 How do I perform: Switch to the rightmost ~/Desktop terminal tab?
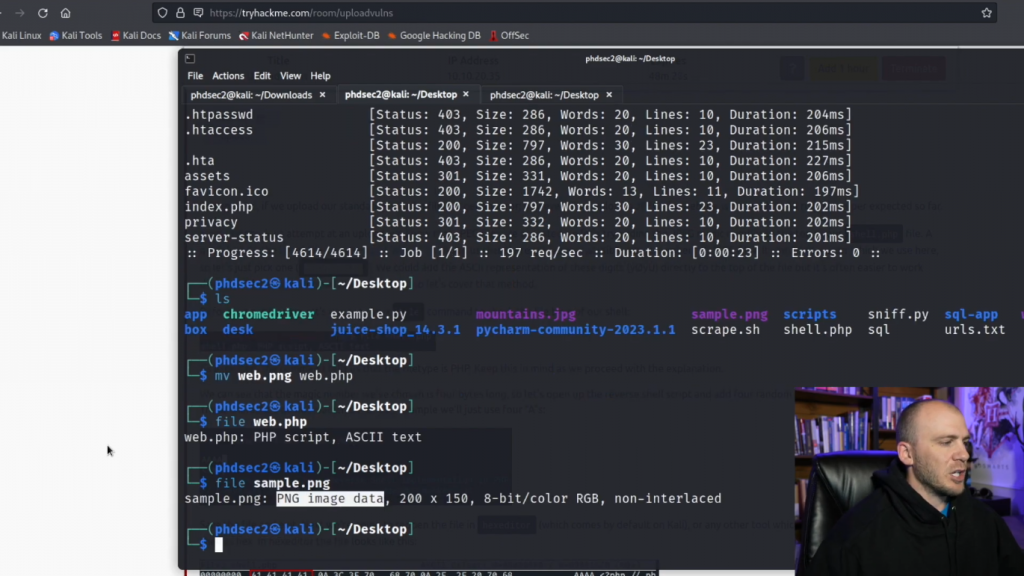[x=544, y=95]
